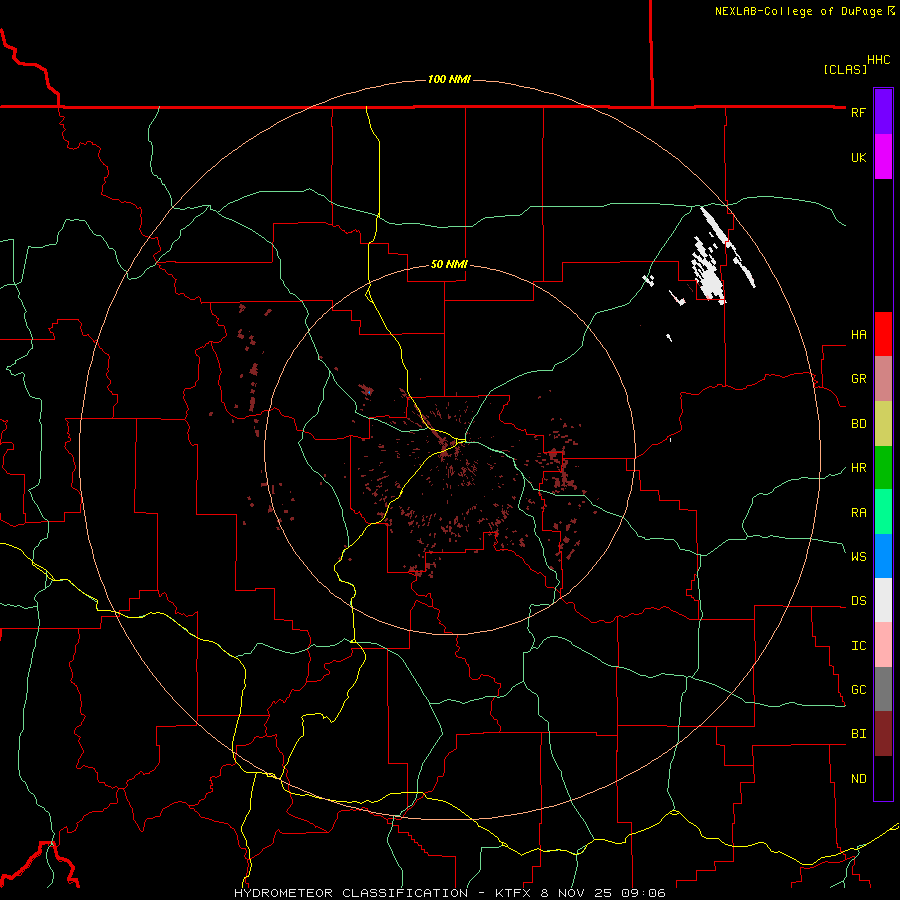Click the 8 NOV 25 date text
900x900 pixels.
tap(577, 893)
